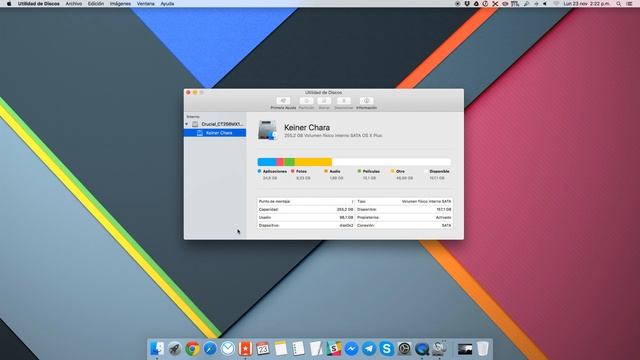Open Spotlight search in menu bar
This screenshot has width=640, height=360.
pos(619,4)
